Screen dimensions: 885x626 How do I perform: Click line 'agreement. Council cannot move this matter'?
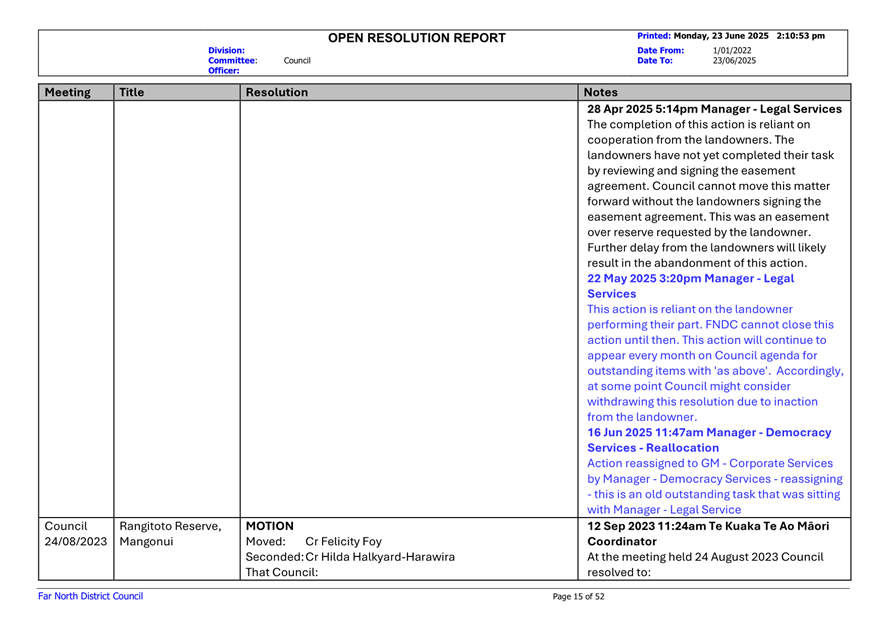tap(708, 186)
